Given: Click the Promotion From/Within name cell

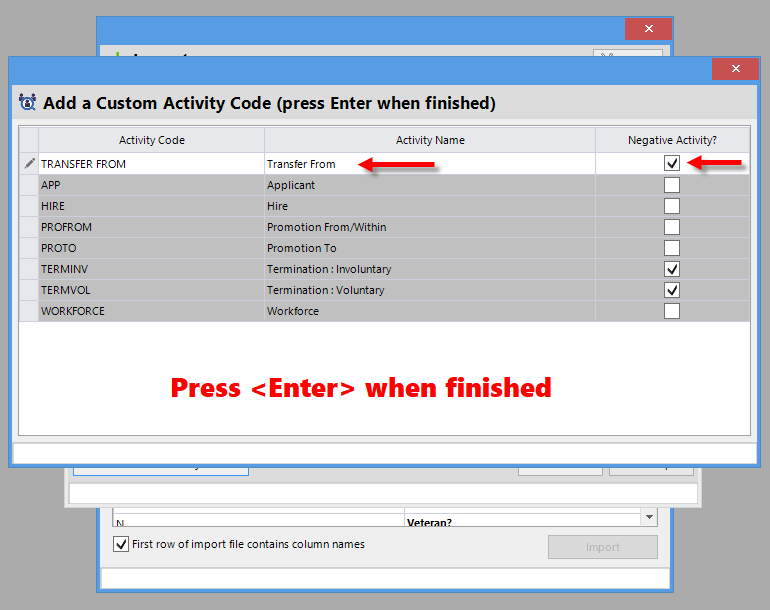Looking at the screenshot, I should (x=430, y=227).
